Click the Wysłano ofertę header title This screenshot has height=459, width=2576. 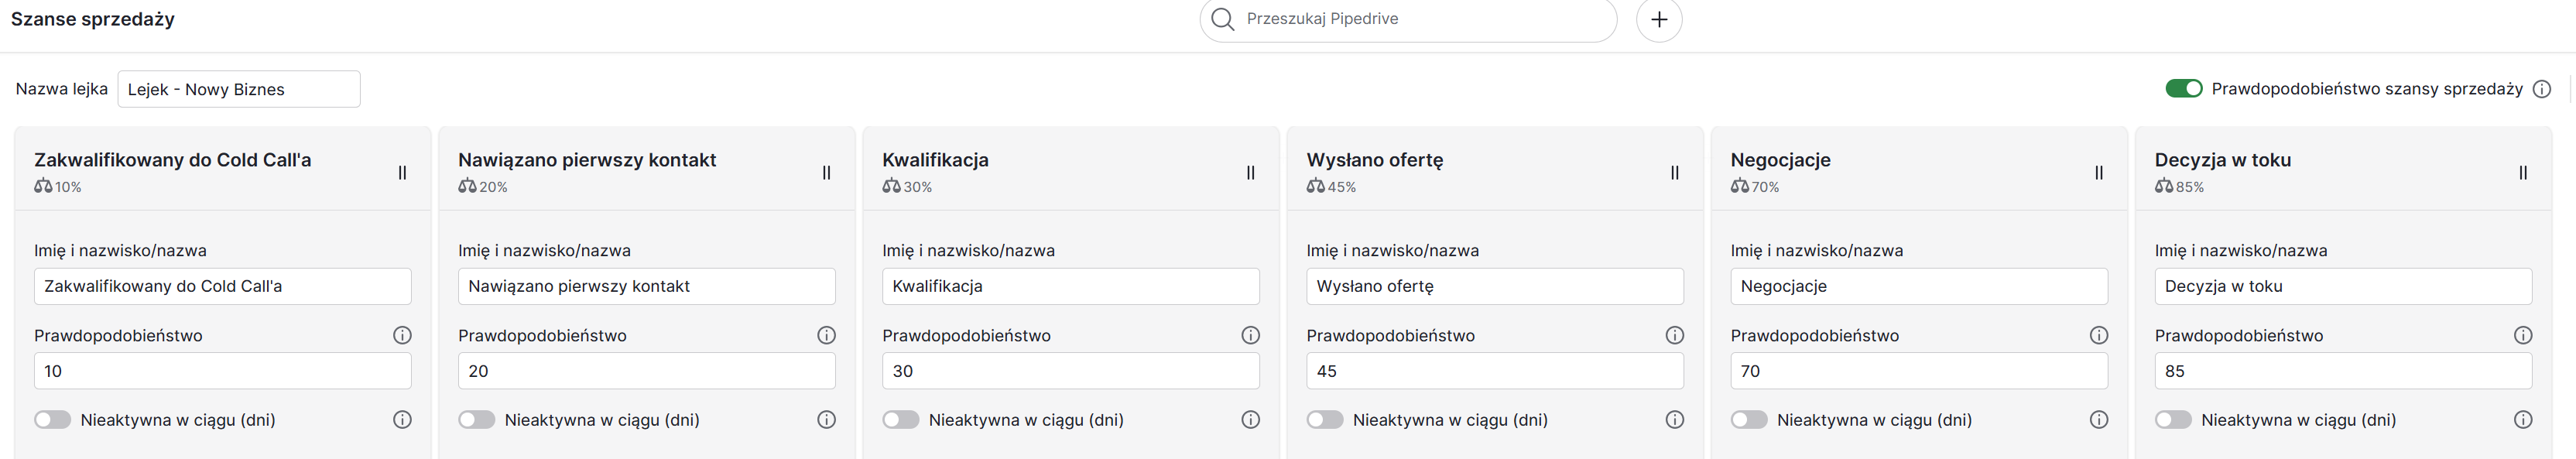[1374, 160]
